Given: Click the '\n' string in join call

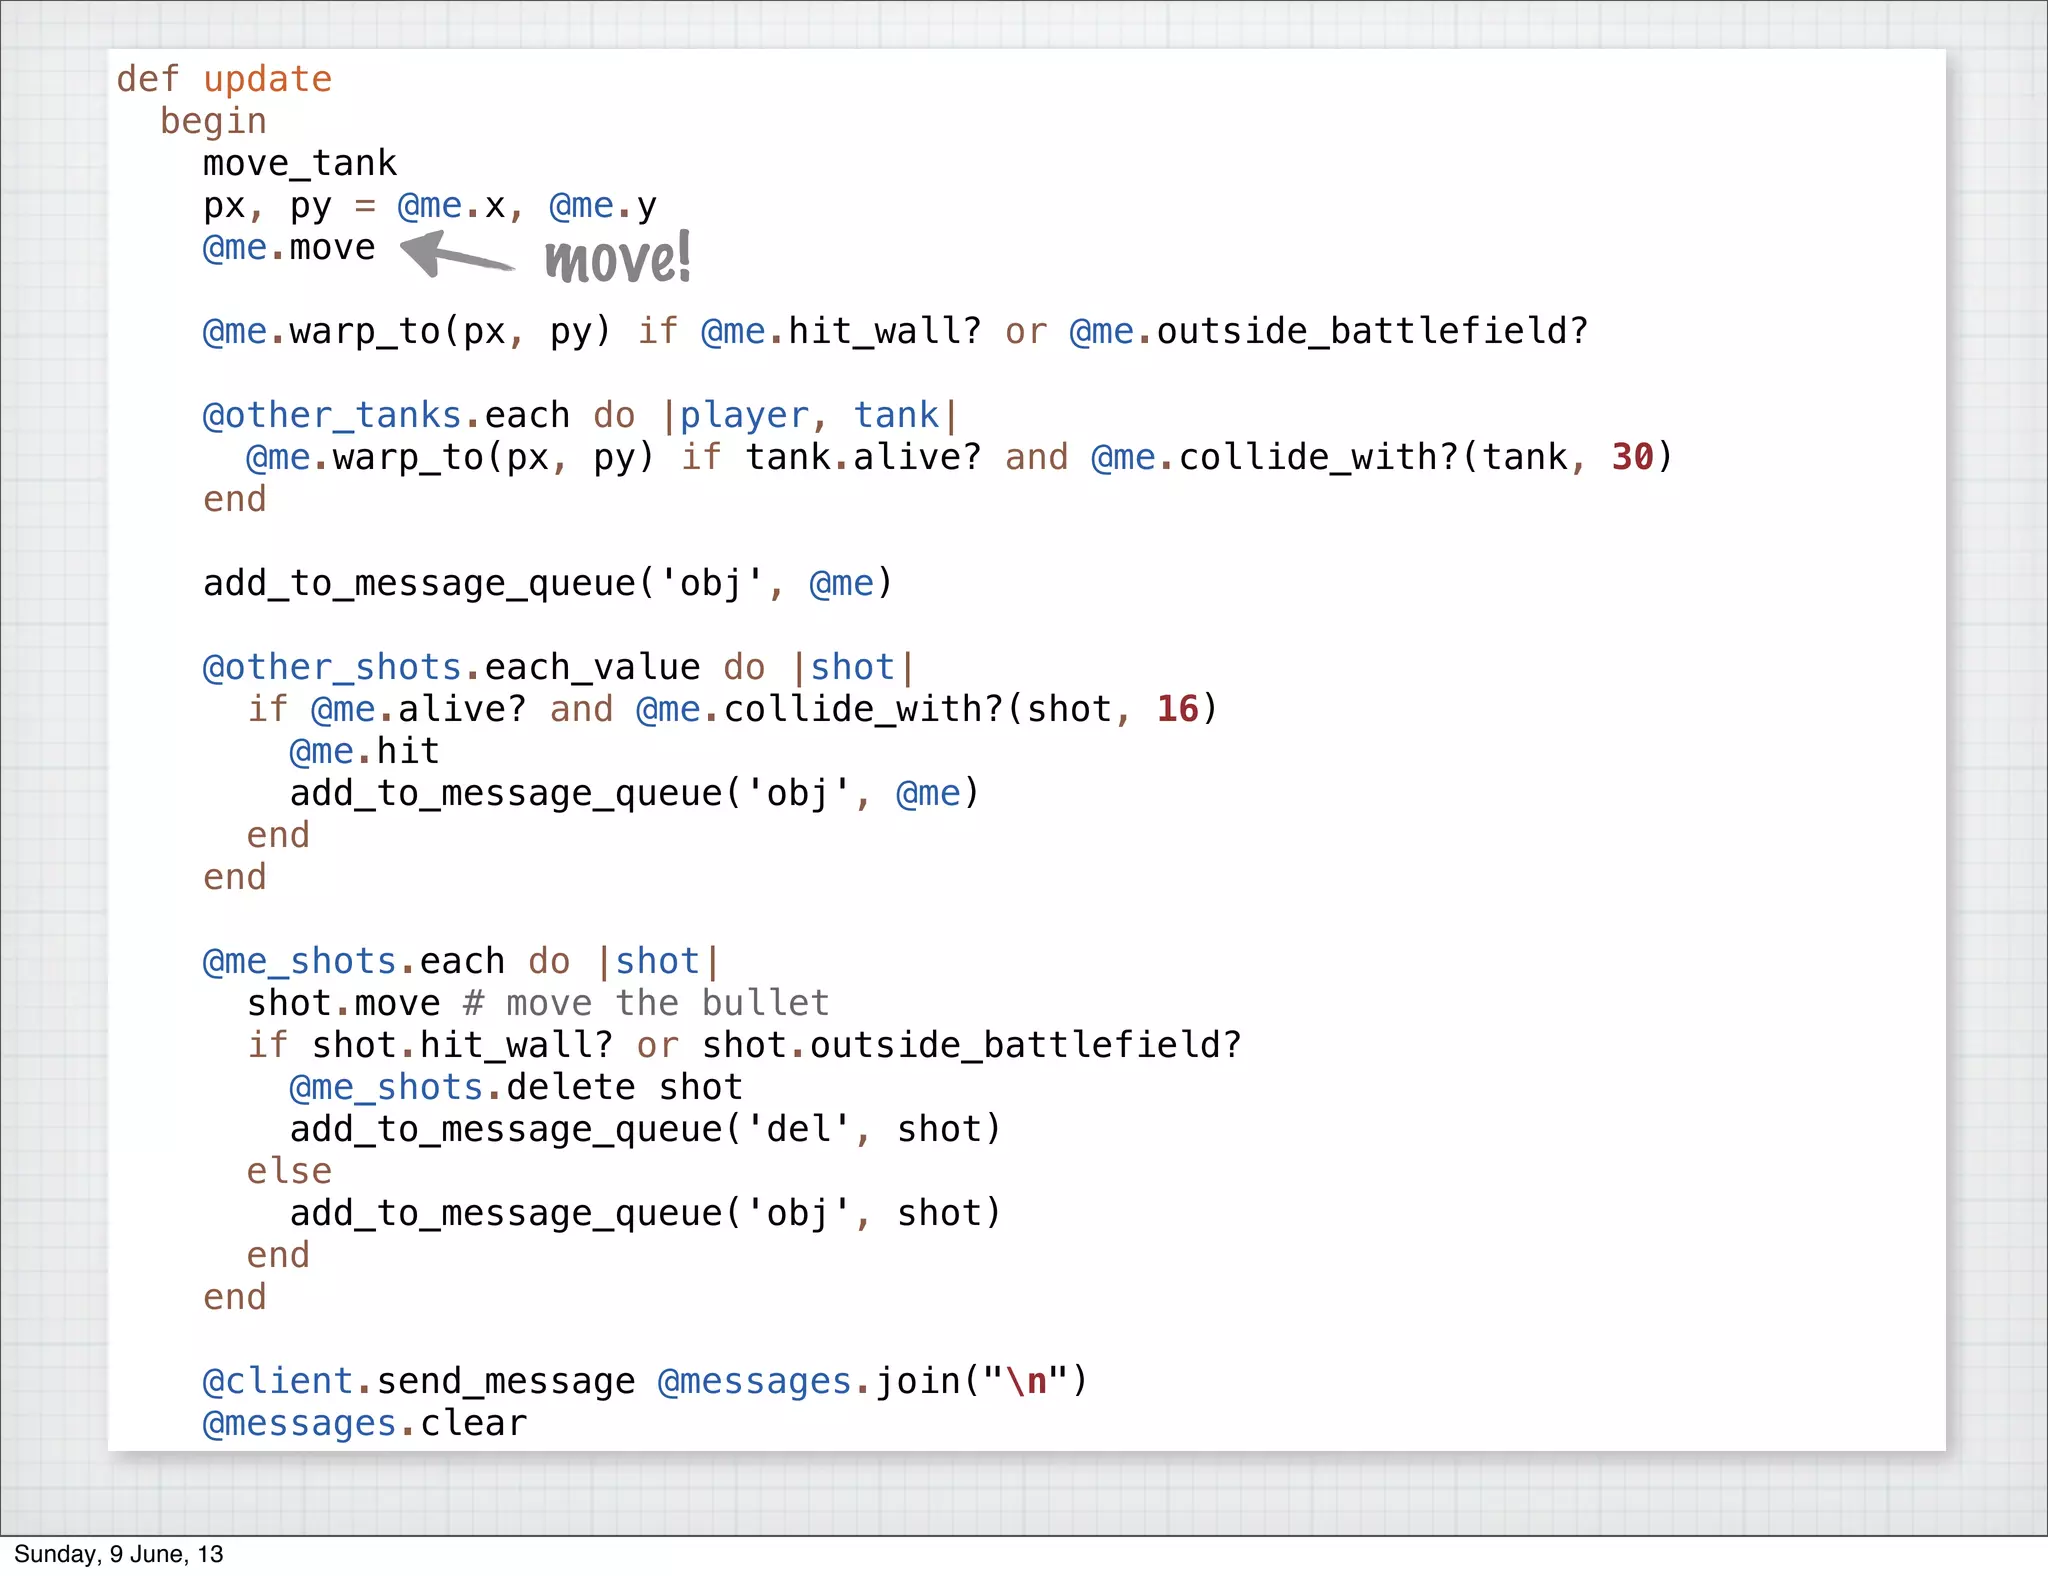Looking at the screenshot, I should (1025, 1381).
